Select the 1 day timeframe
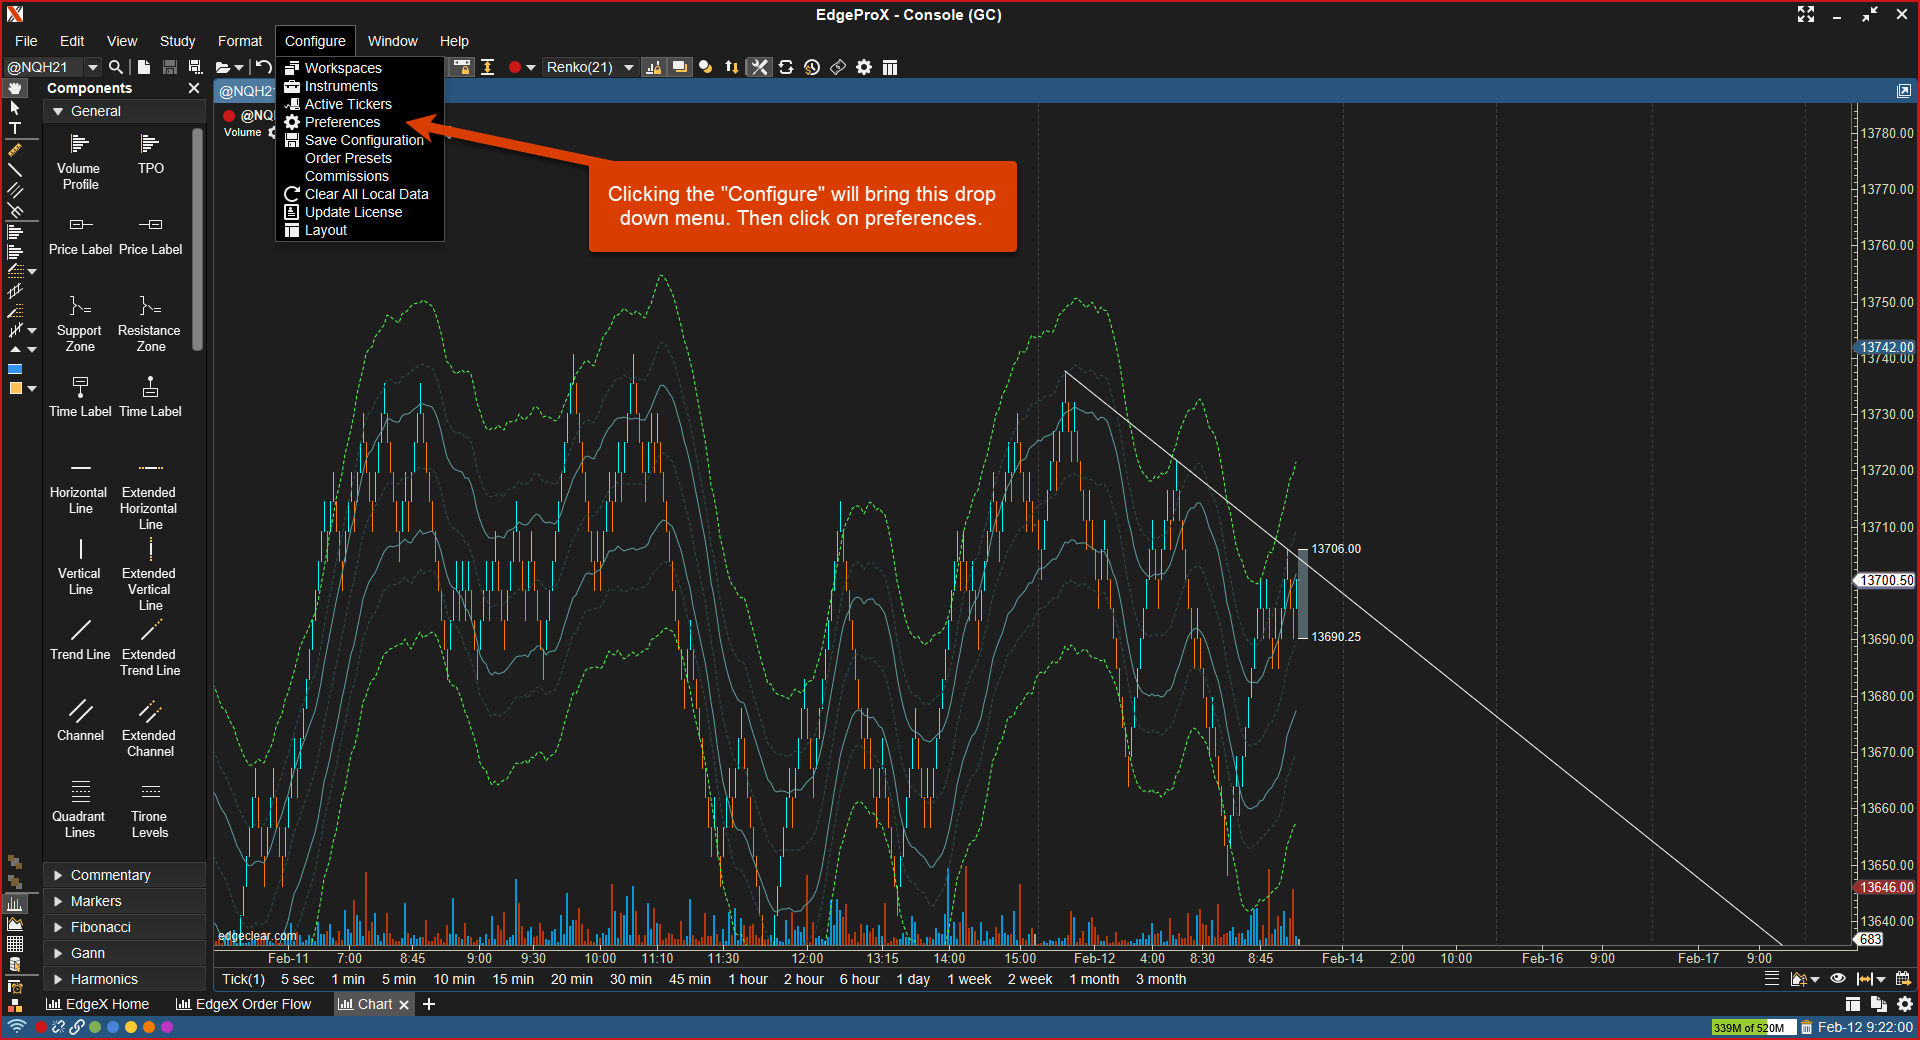 pyautogui.click(x=912, y=979)
